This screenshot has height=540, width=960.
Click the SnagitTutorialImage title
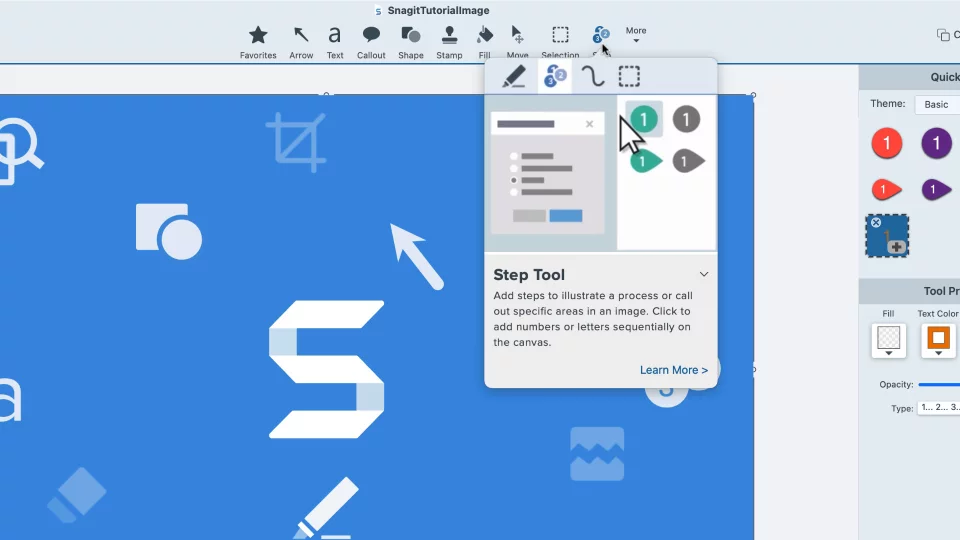click(438, 10)
